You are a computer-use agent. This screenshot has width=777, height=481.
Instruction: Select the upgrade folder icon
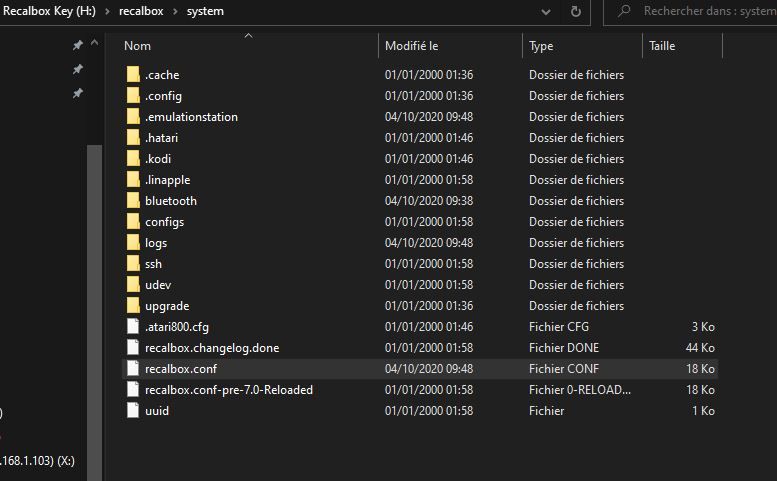pyautogui.click(x=133, y=306)
